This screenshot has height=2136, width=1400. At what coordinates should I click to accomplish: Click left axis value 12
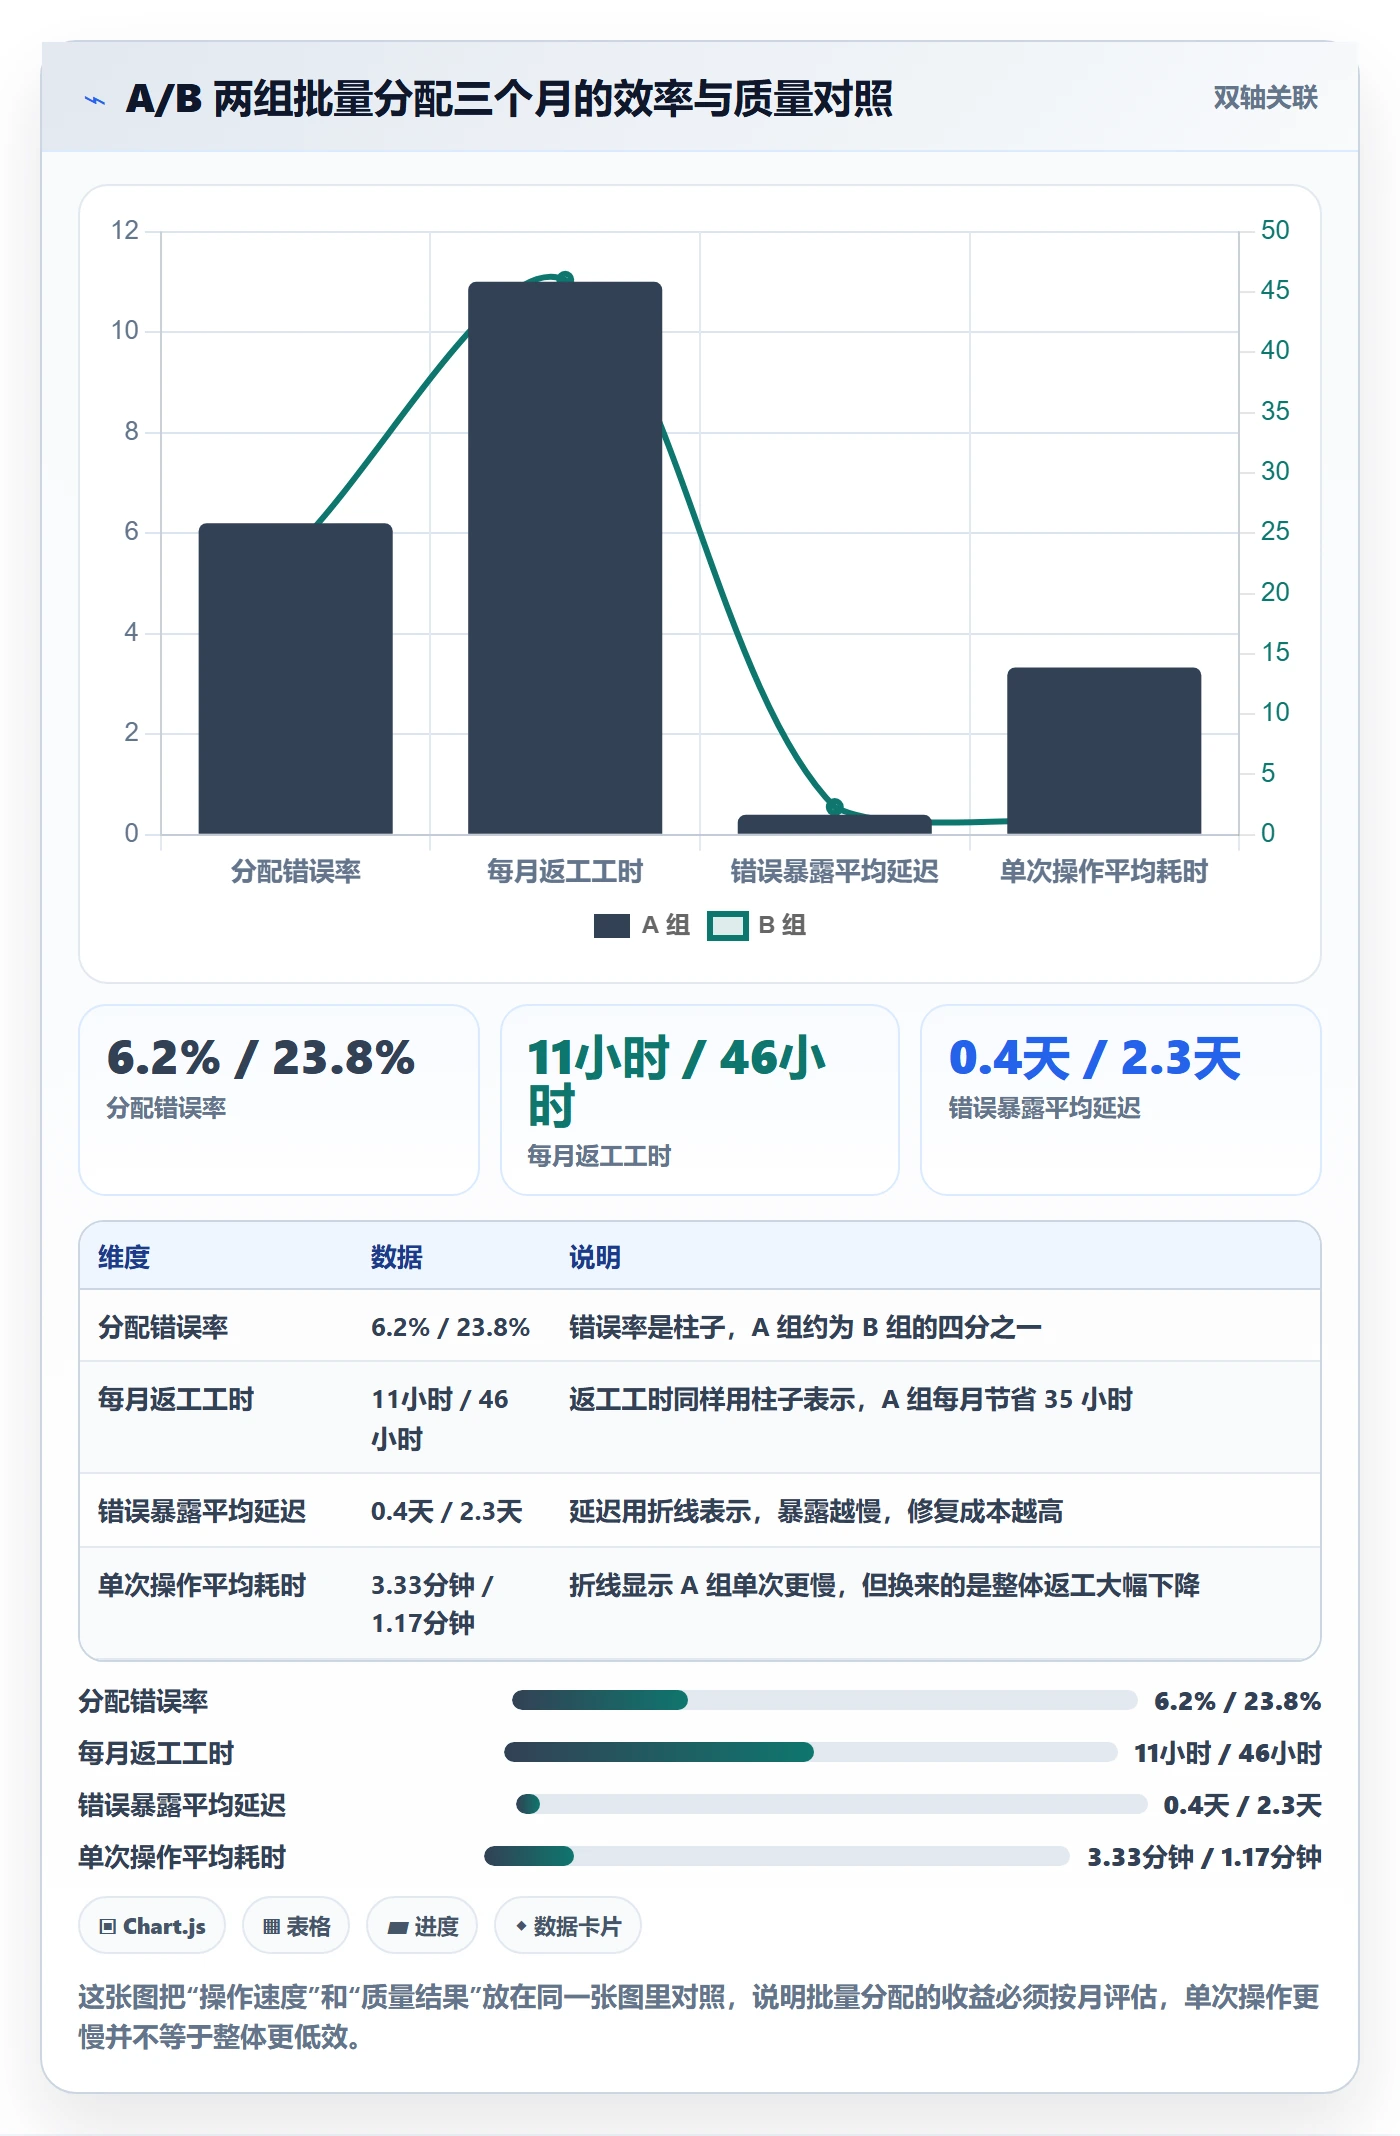coord(125,230)
